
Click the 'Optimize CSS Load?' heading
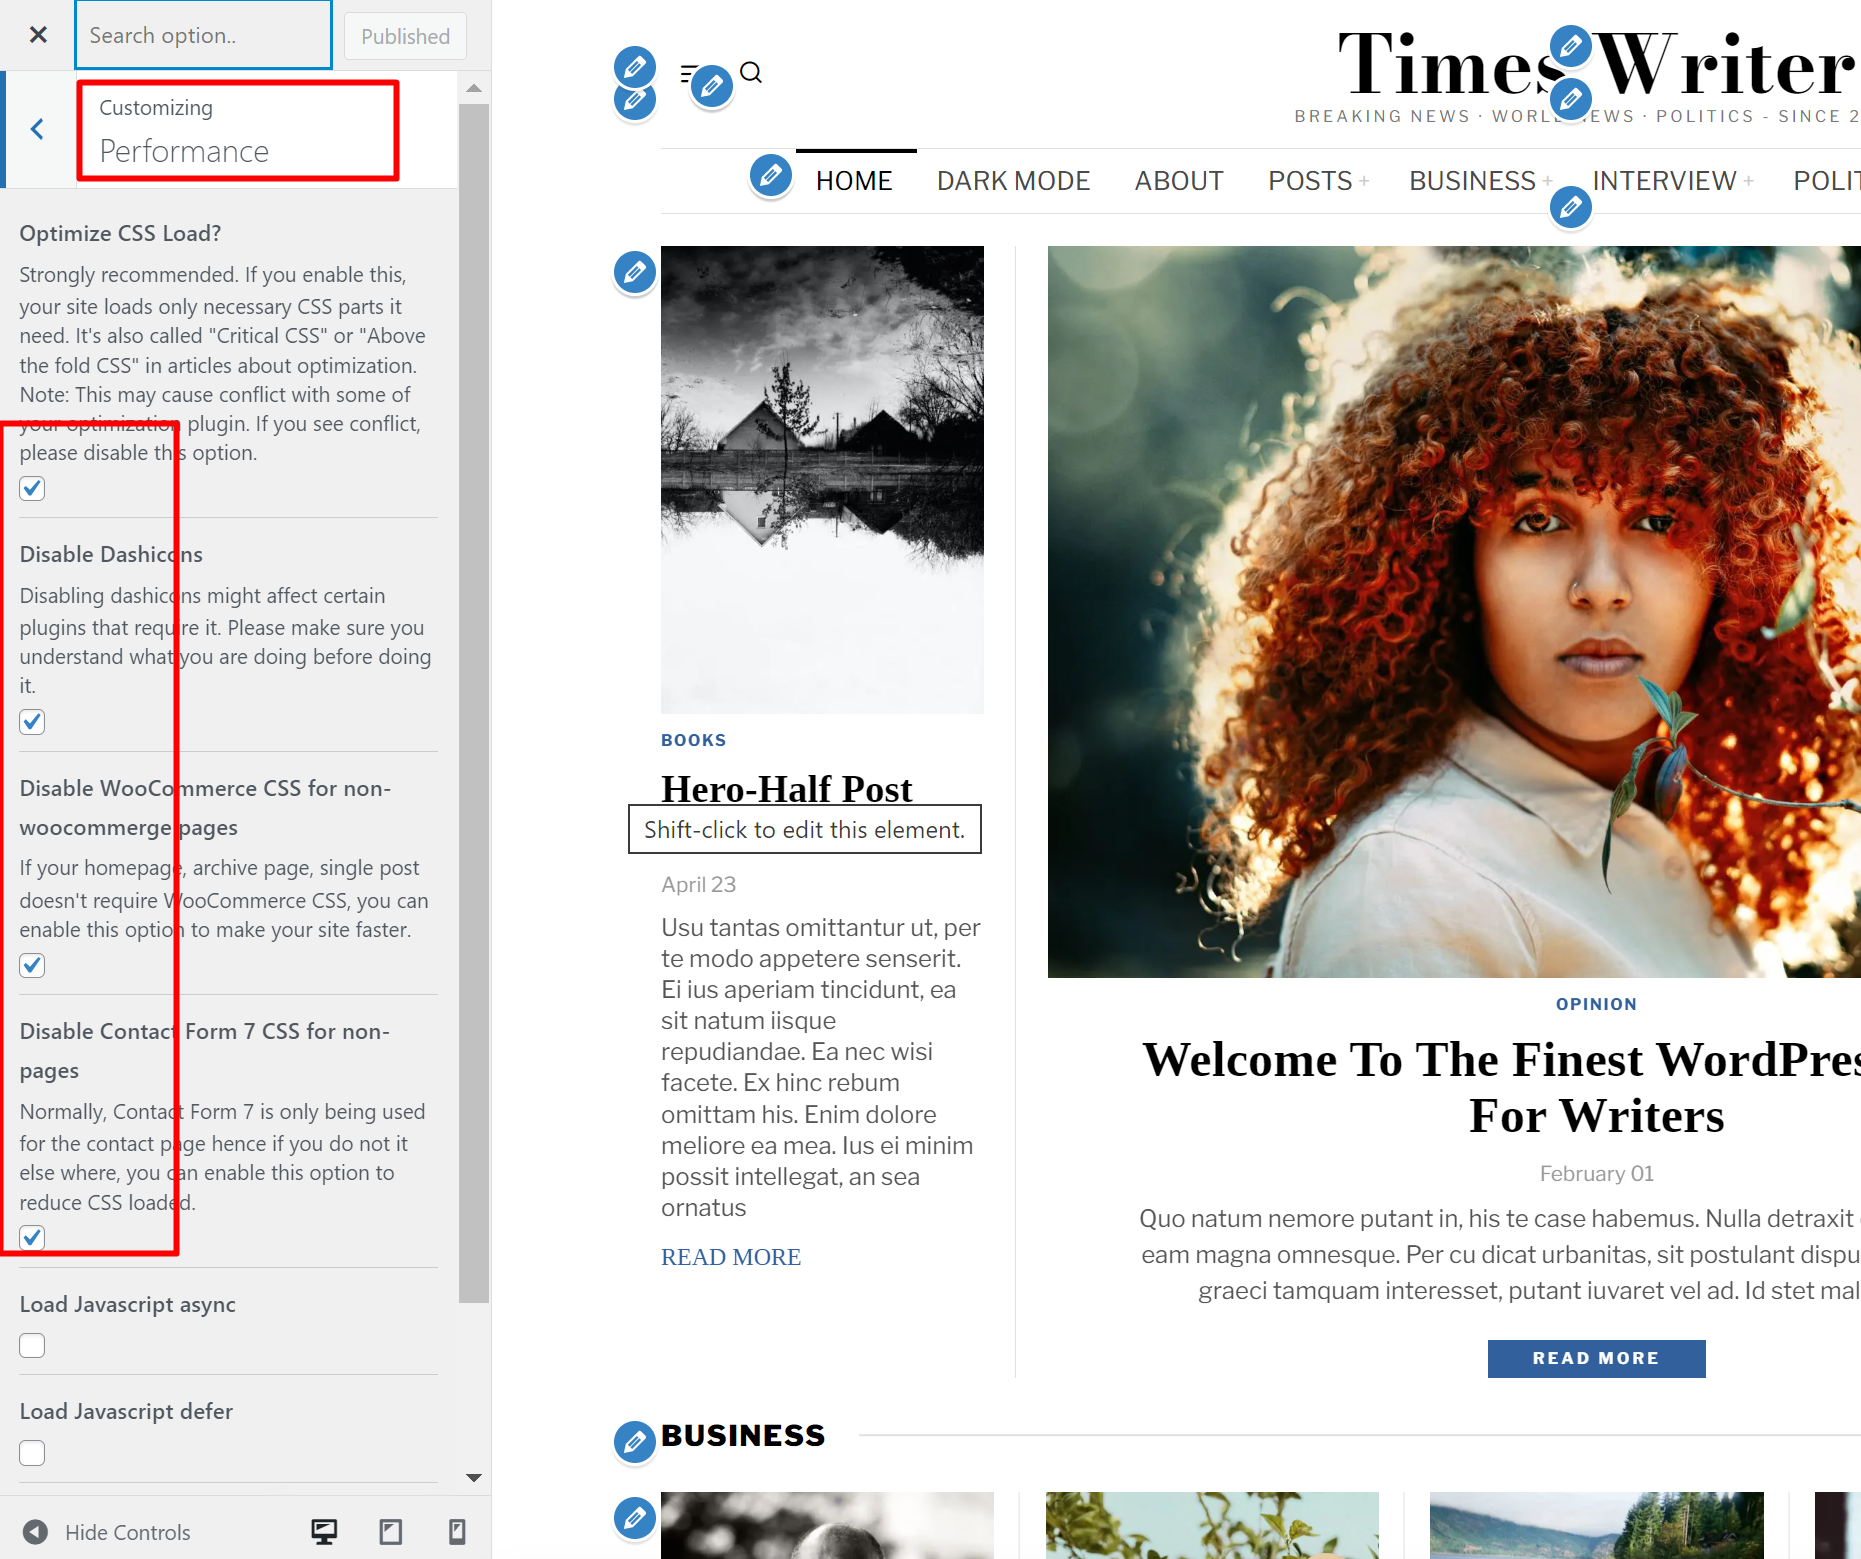[120, 233]
